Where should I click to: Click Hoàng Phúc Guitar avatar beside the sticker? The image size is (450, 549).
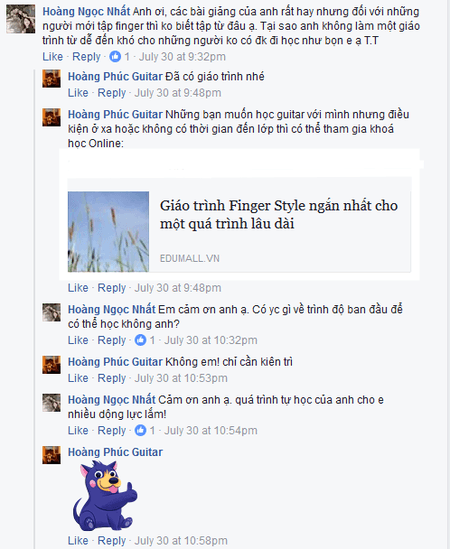pos(51,455)
